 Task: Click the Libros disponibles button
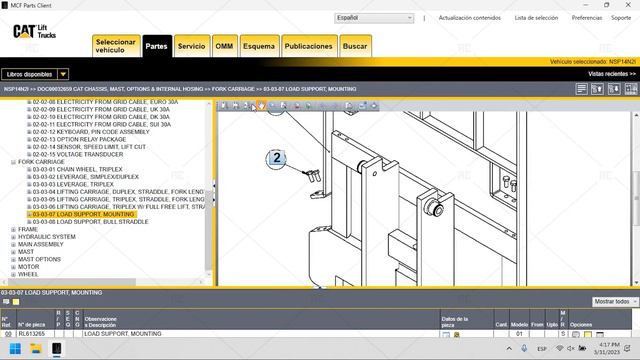point(29,74)
